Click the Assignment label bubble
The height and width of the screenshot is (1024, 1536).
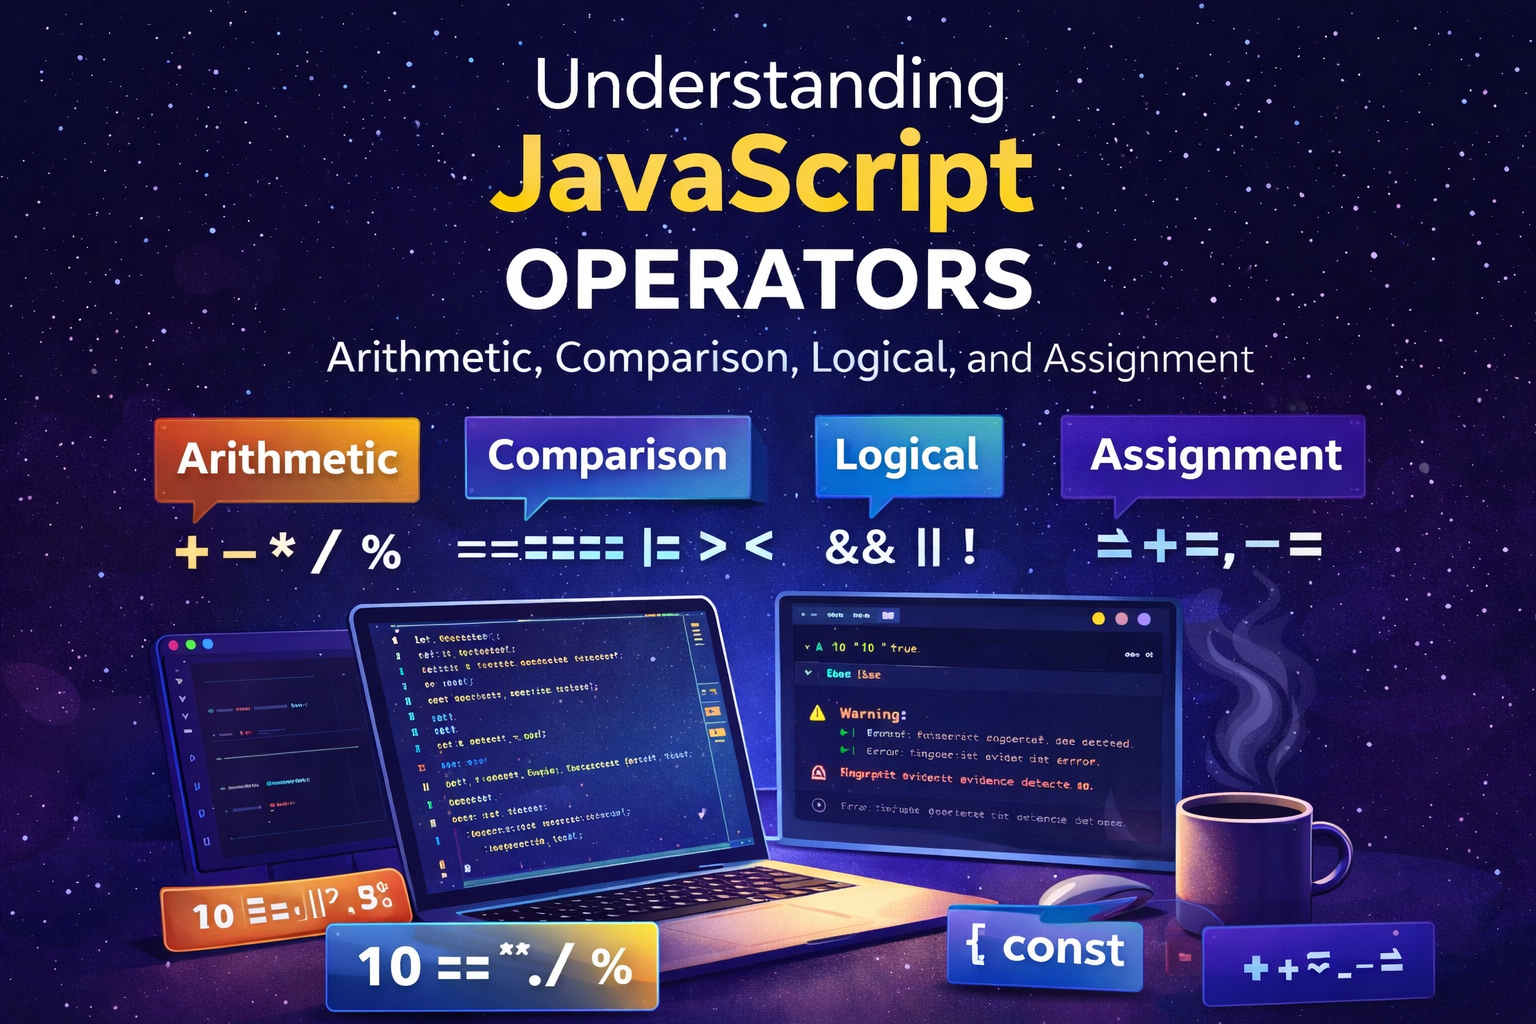point(1213,455)
